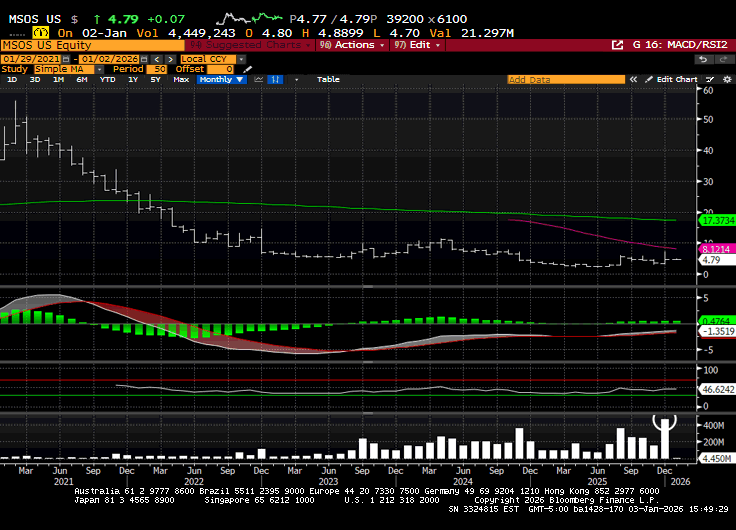Viewport: 736px width, 530px height.
Task: Click the redo arrow icon
Action: (721, 59)
